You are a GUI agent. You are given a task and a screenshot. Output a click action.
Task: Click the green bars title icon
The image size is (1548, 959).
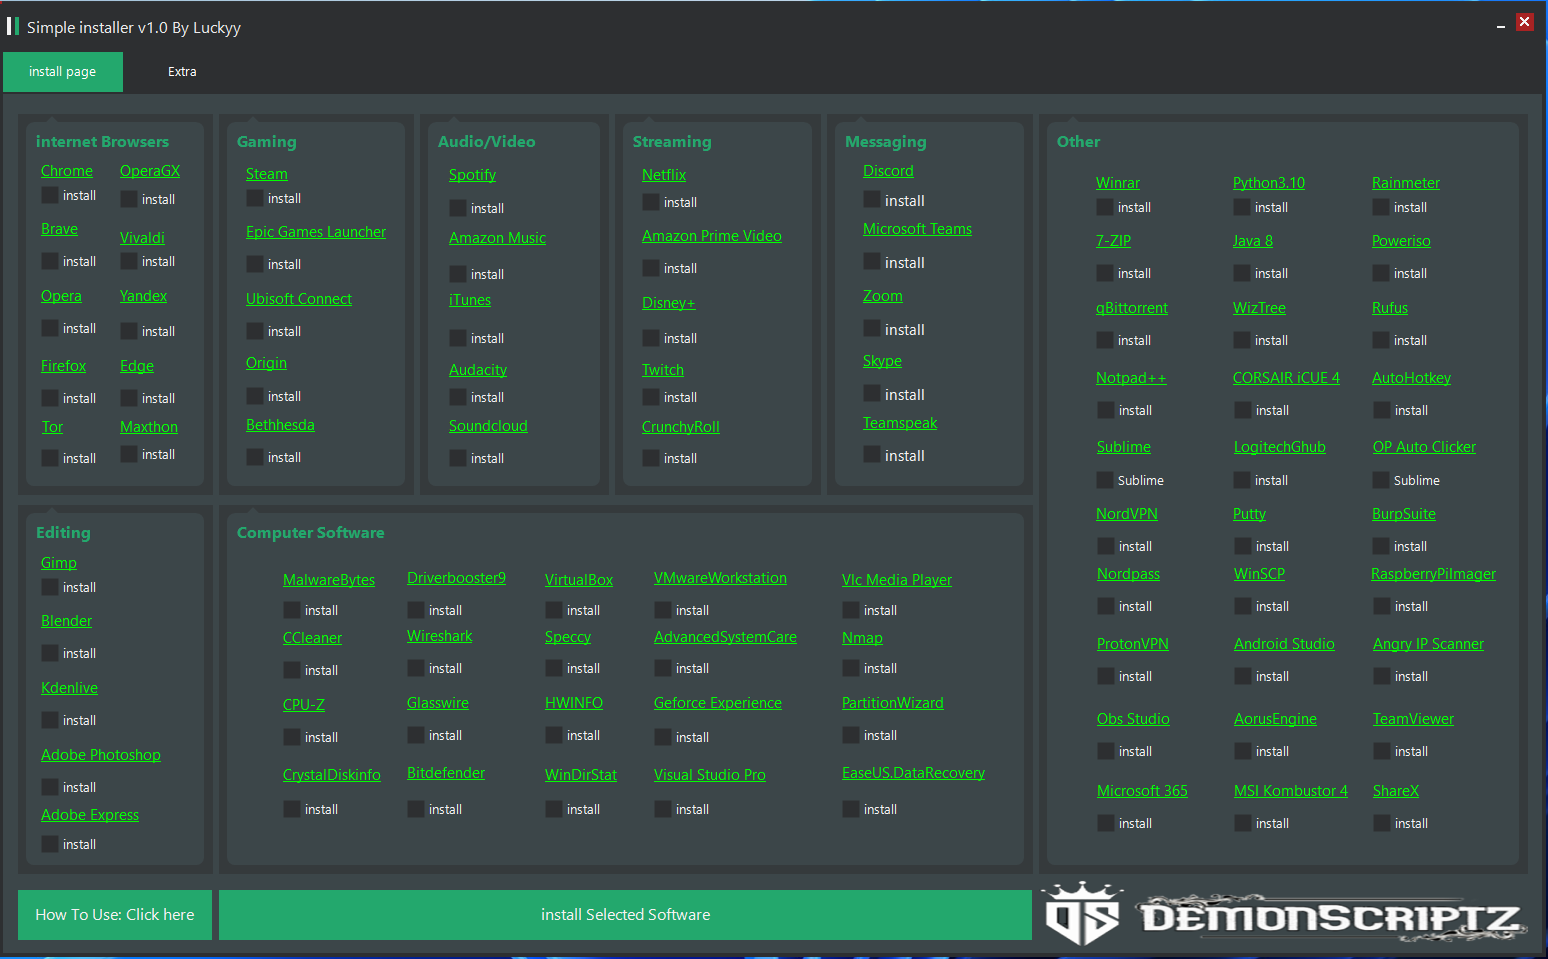(13, 27)
